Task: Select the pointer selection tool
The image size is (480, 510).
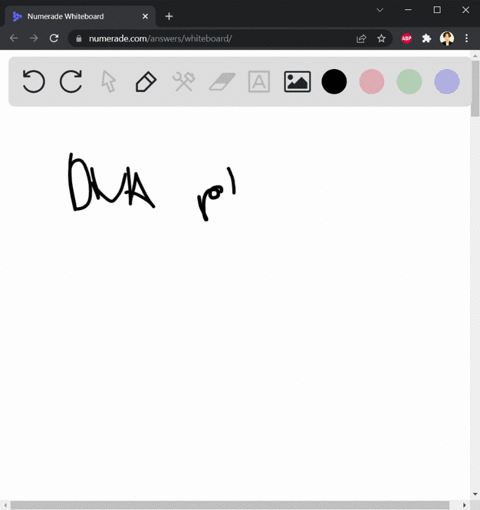Action: coord(109,81)
